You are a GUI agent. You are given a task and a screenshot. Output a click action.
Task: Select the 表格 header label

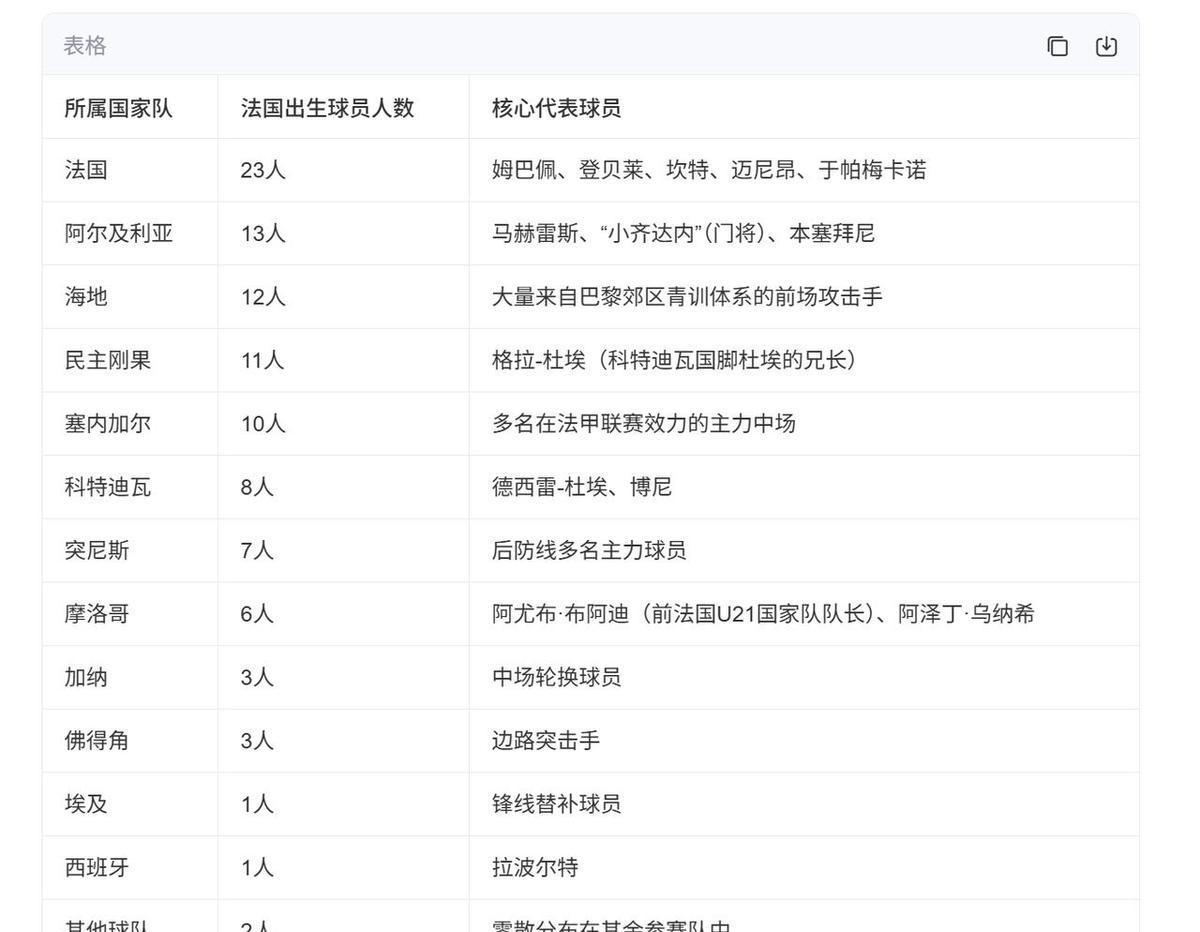85,46
